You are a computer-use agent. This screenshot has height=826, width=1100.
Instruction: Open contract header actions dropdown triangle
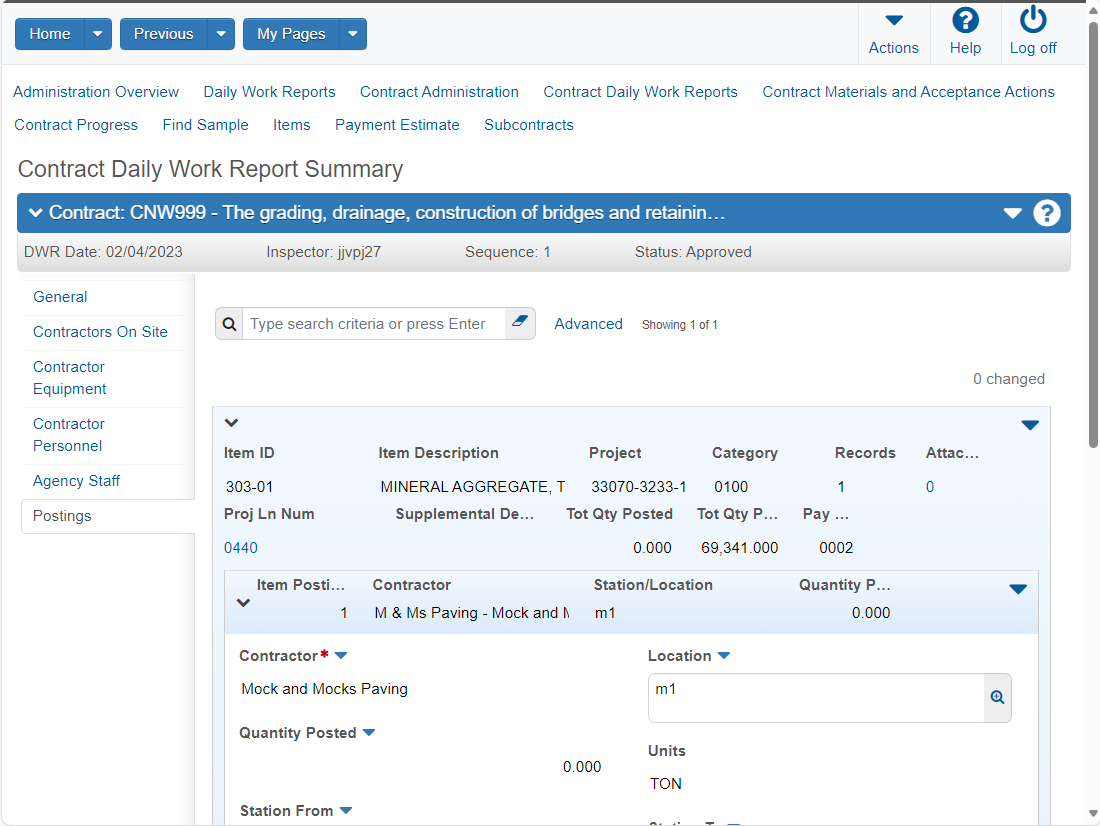pyautogui.click(x=1012, y=213)
